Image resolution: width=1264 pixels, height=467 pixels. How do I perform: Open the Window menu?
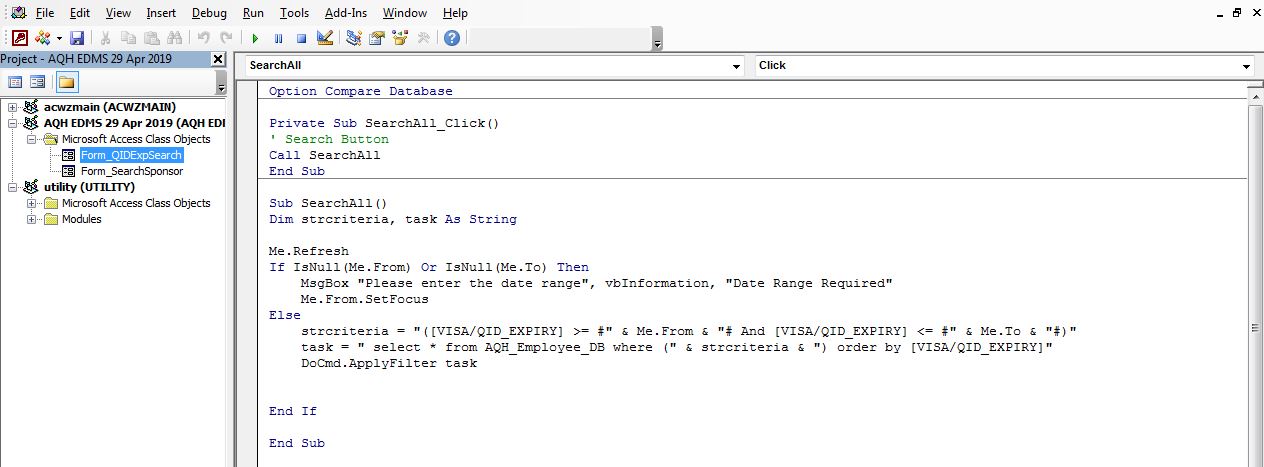point(405,13)
